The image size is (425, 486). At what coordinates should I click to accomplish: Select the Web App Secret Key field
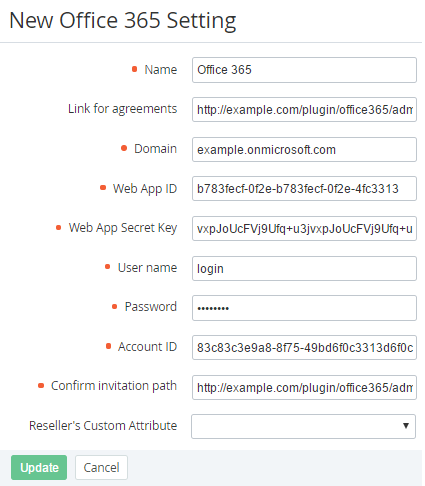[304, 229]
